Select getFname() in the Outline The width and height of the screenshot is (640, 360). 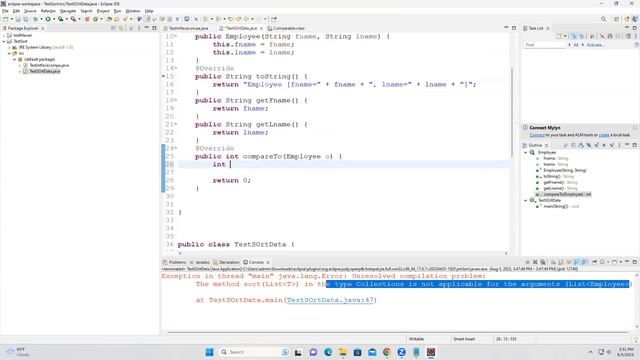coord(555,182)
